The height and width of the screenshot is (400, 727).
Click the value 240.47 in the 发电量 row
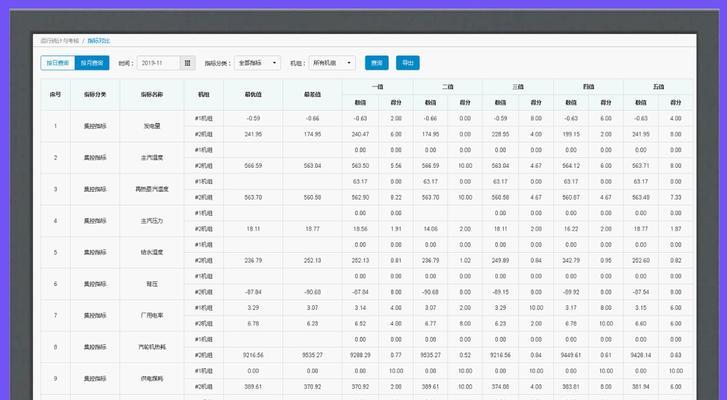360,134
